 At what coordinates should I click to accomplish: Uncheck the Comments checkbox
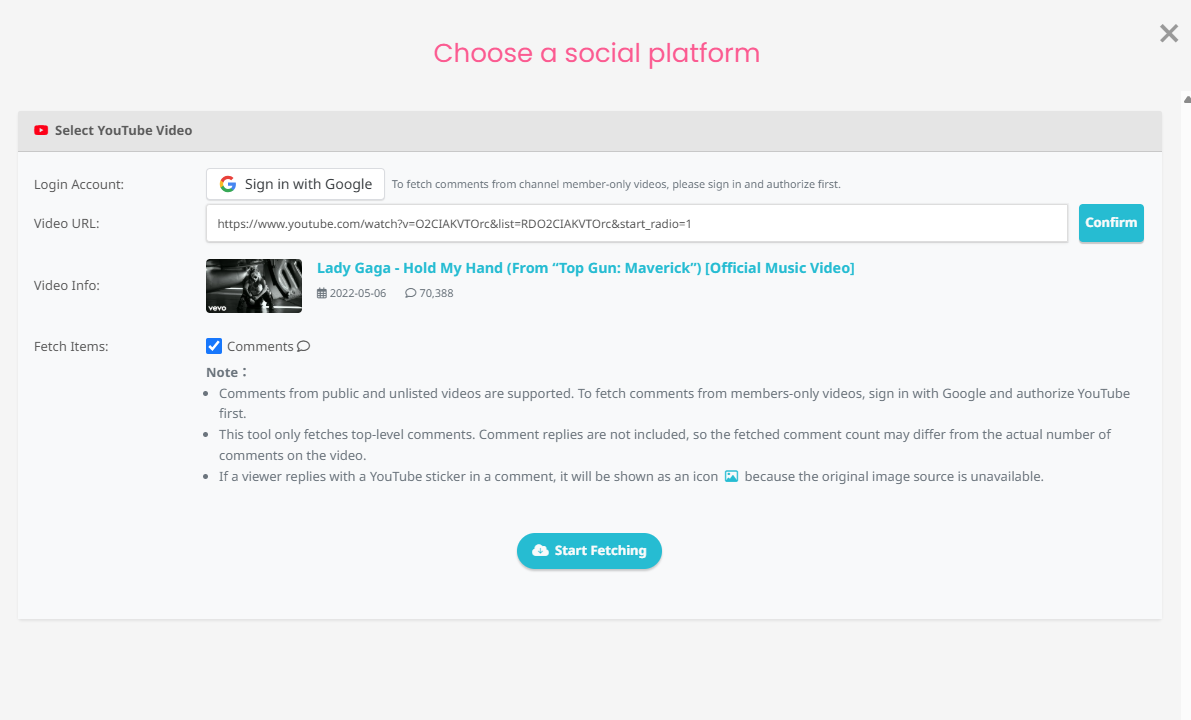point(214,346)
